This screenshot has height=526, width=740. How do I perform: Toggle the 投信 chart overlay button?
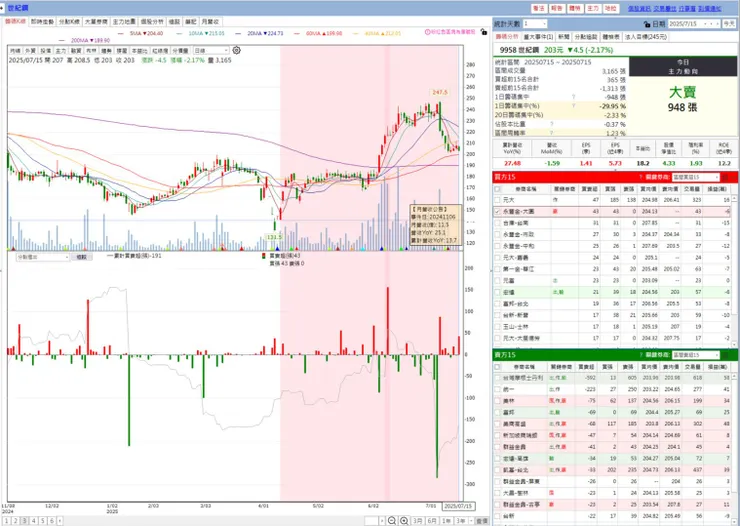(x=45, y=50)
